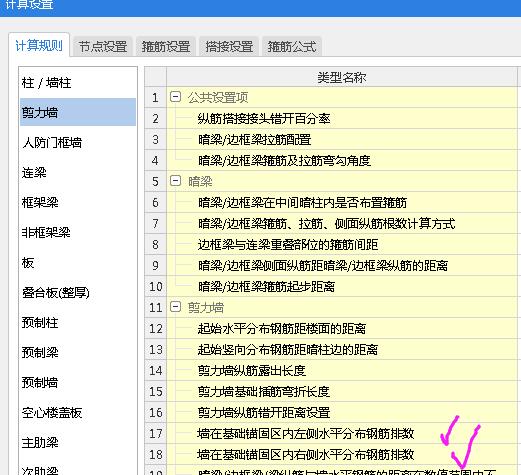Select row 墙在基础锚固区内左侧水平分布钢筋排数
Screen dimensions: 521x475
pyautogui.click(x=342, y=433)
